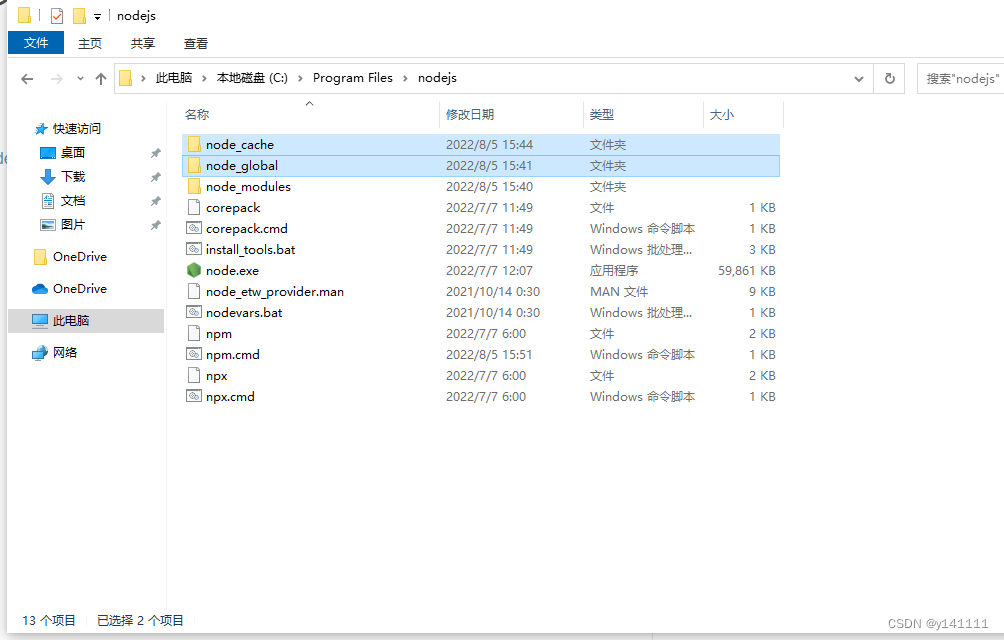Select 快速访问 in the navigation pane
This screenshot has width=1004, height=640.
coord(77,129)
